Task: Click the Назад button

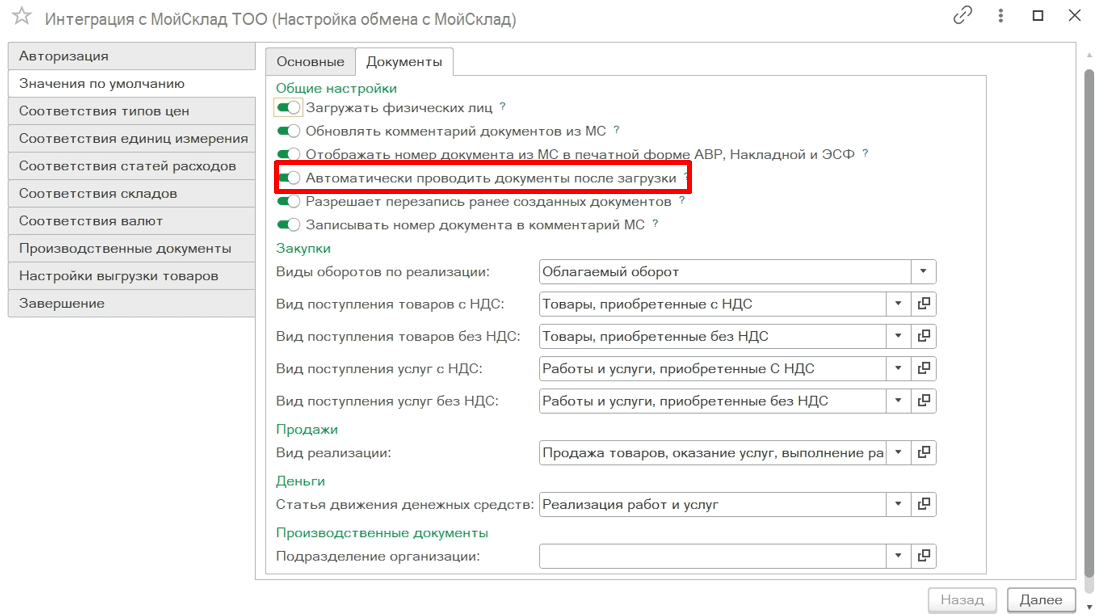Action: [962, 600]
